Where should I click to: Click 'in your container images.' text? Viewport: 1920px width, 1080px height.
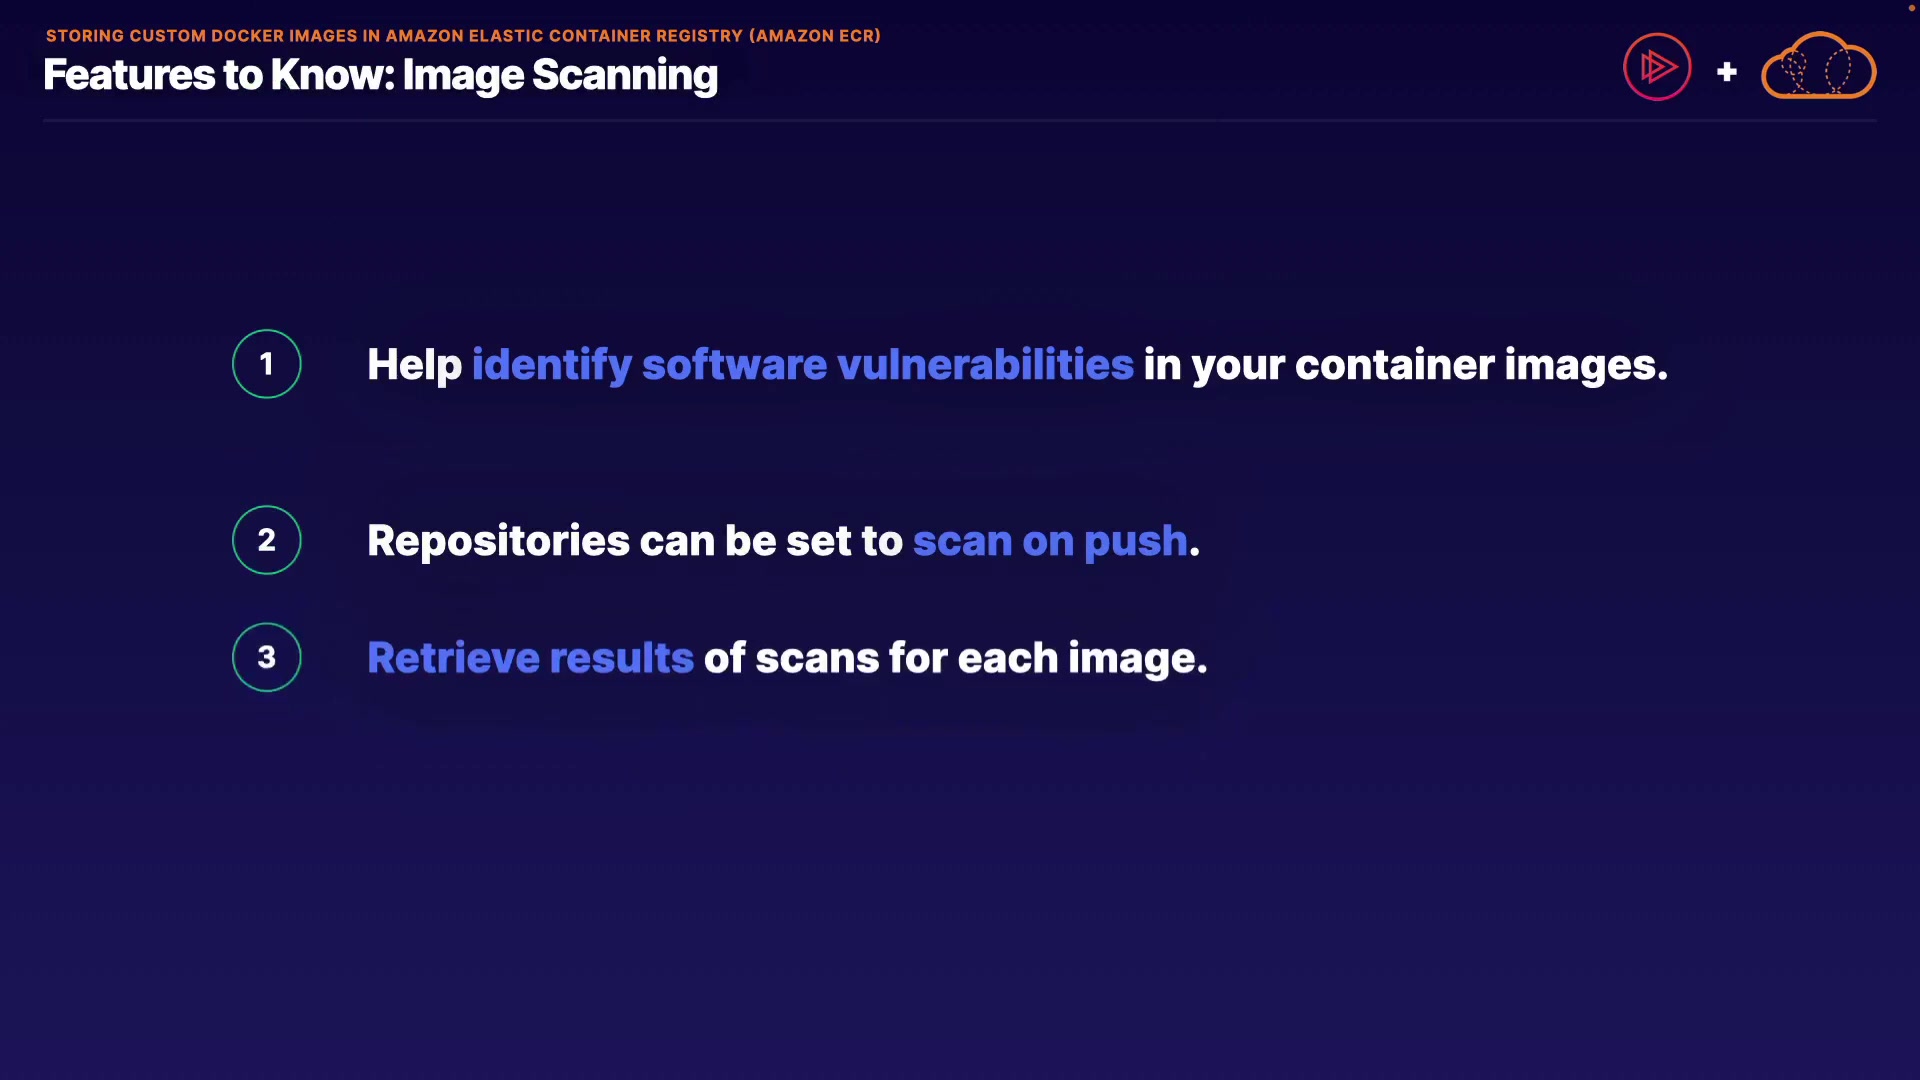pos(1405,364)
